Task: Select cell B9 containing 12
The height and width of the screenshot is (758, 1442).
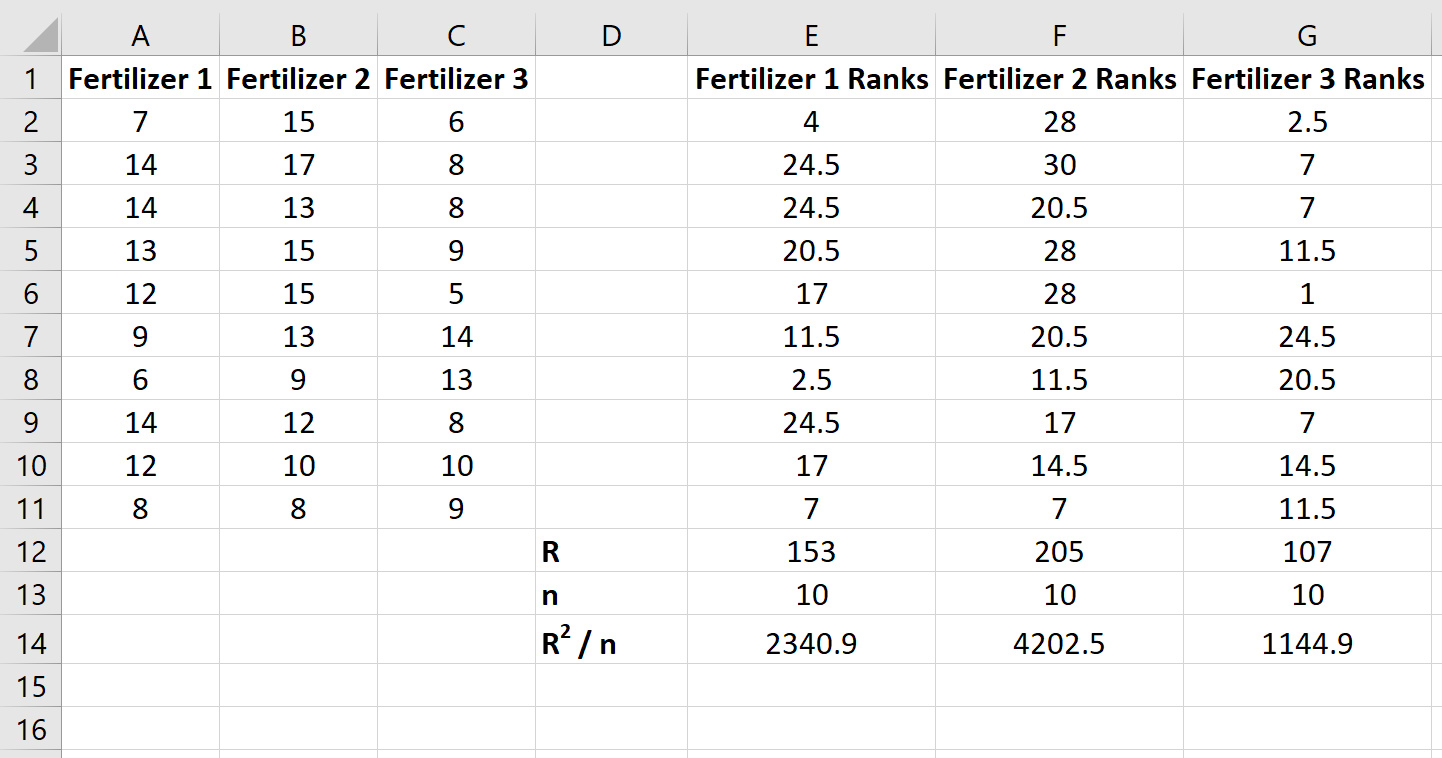Action: pyautogui.click(x=299, y=422)
